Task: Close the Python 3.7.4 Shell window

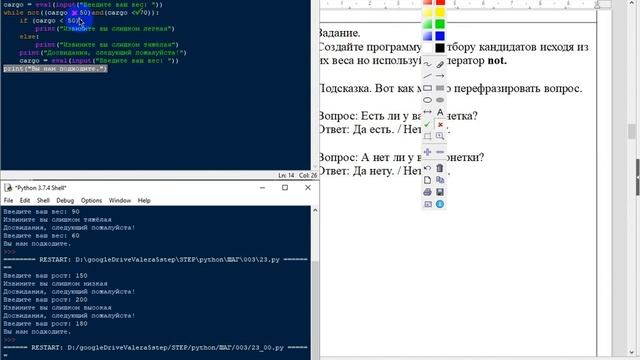Action: [x=308, y=187]
